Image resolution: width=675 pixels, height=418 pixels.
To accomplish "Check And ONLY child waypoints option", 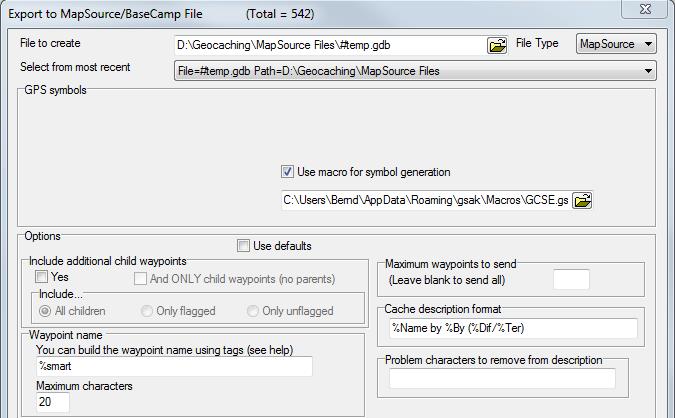I will pyautogui.click(x=140, y=279).
